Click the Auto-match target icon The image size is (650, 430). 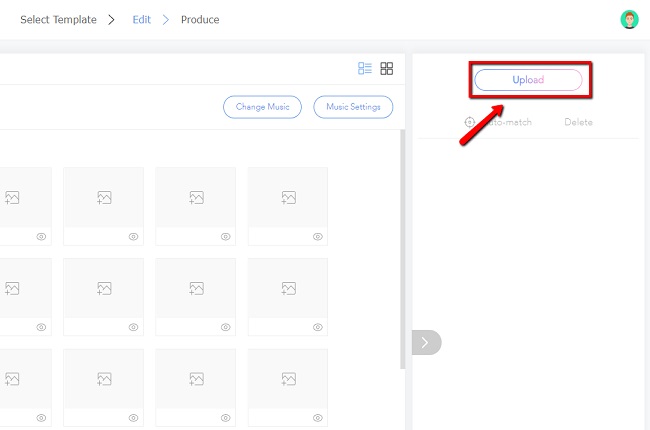[470, 122]
